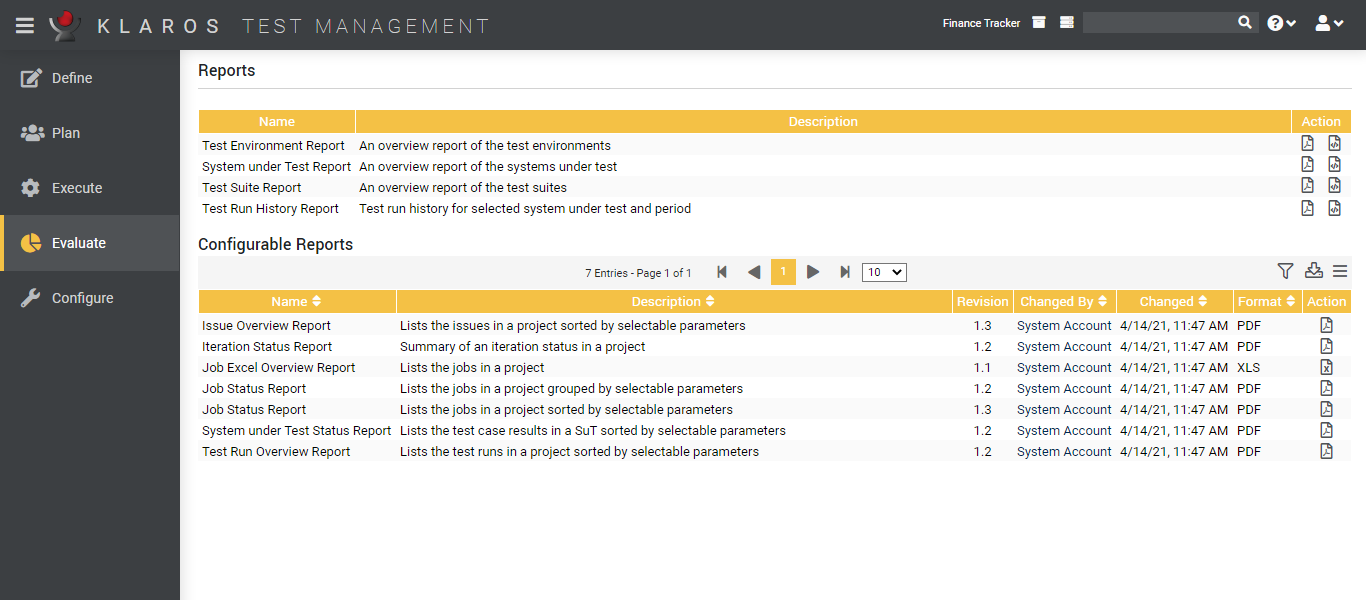Toggle Name column sorting
This screenshot has width=1366, height=600.
(x=296, y=301)
